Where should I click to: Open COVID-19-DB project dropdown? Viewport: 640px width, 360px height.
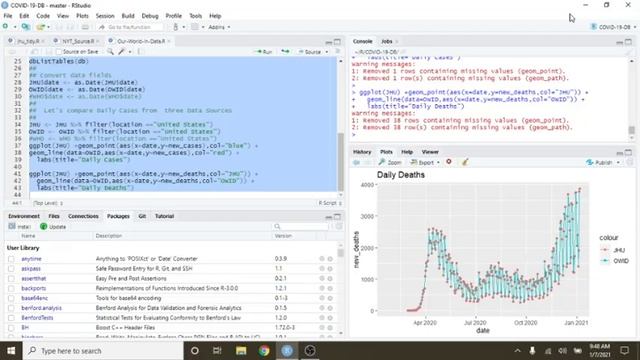tap(613, 27)
